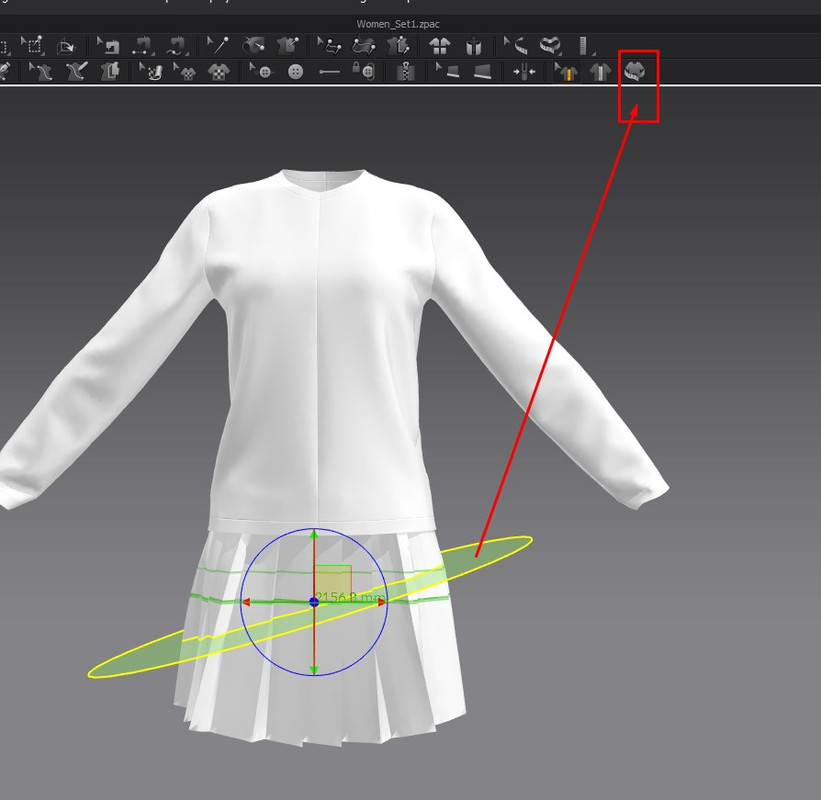Choose the Select/Move Button tool

point(260,71)
